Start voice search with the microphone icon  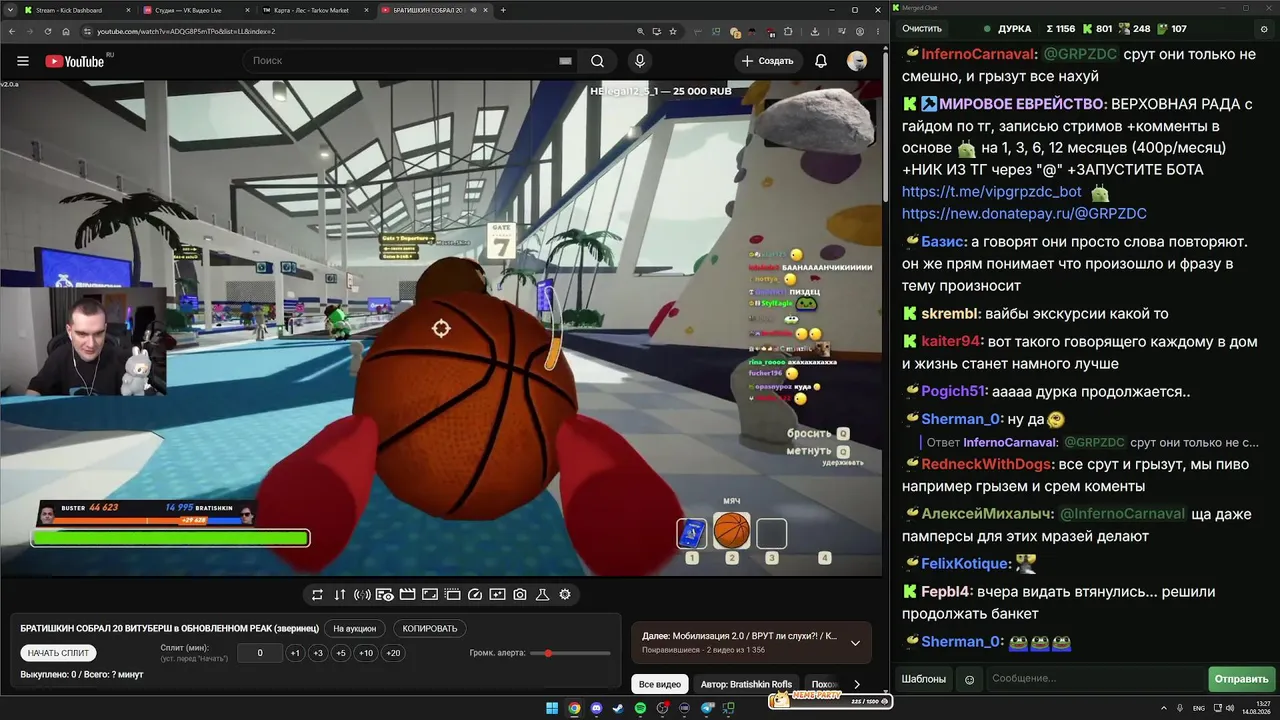[x=638, y=61]
